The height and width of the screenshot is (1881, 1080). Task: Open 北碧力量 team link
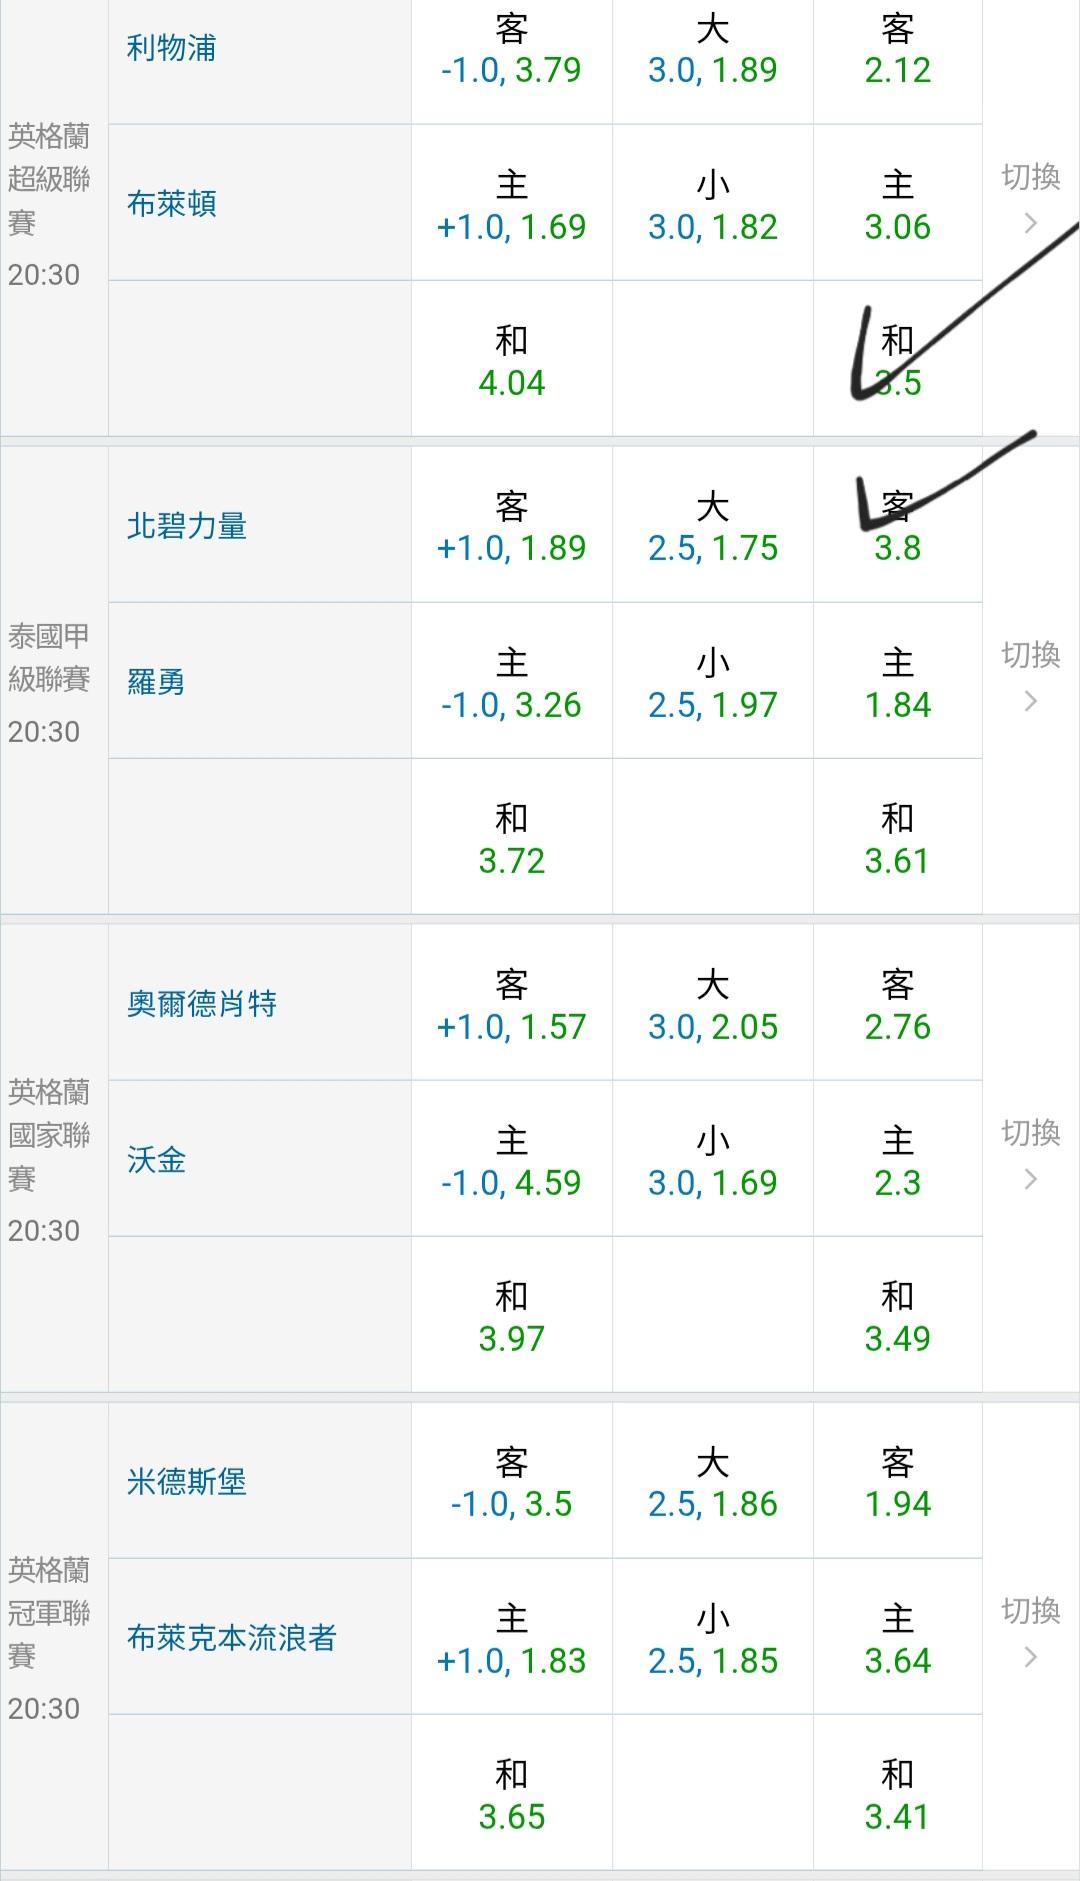186,526
